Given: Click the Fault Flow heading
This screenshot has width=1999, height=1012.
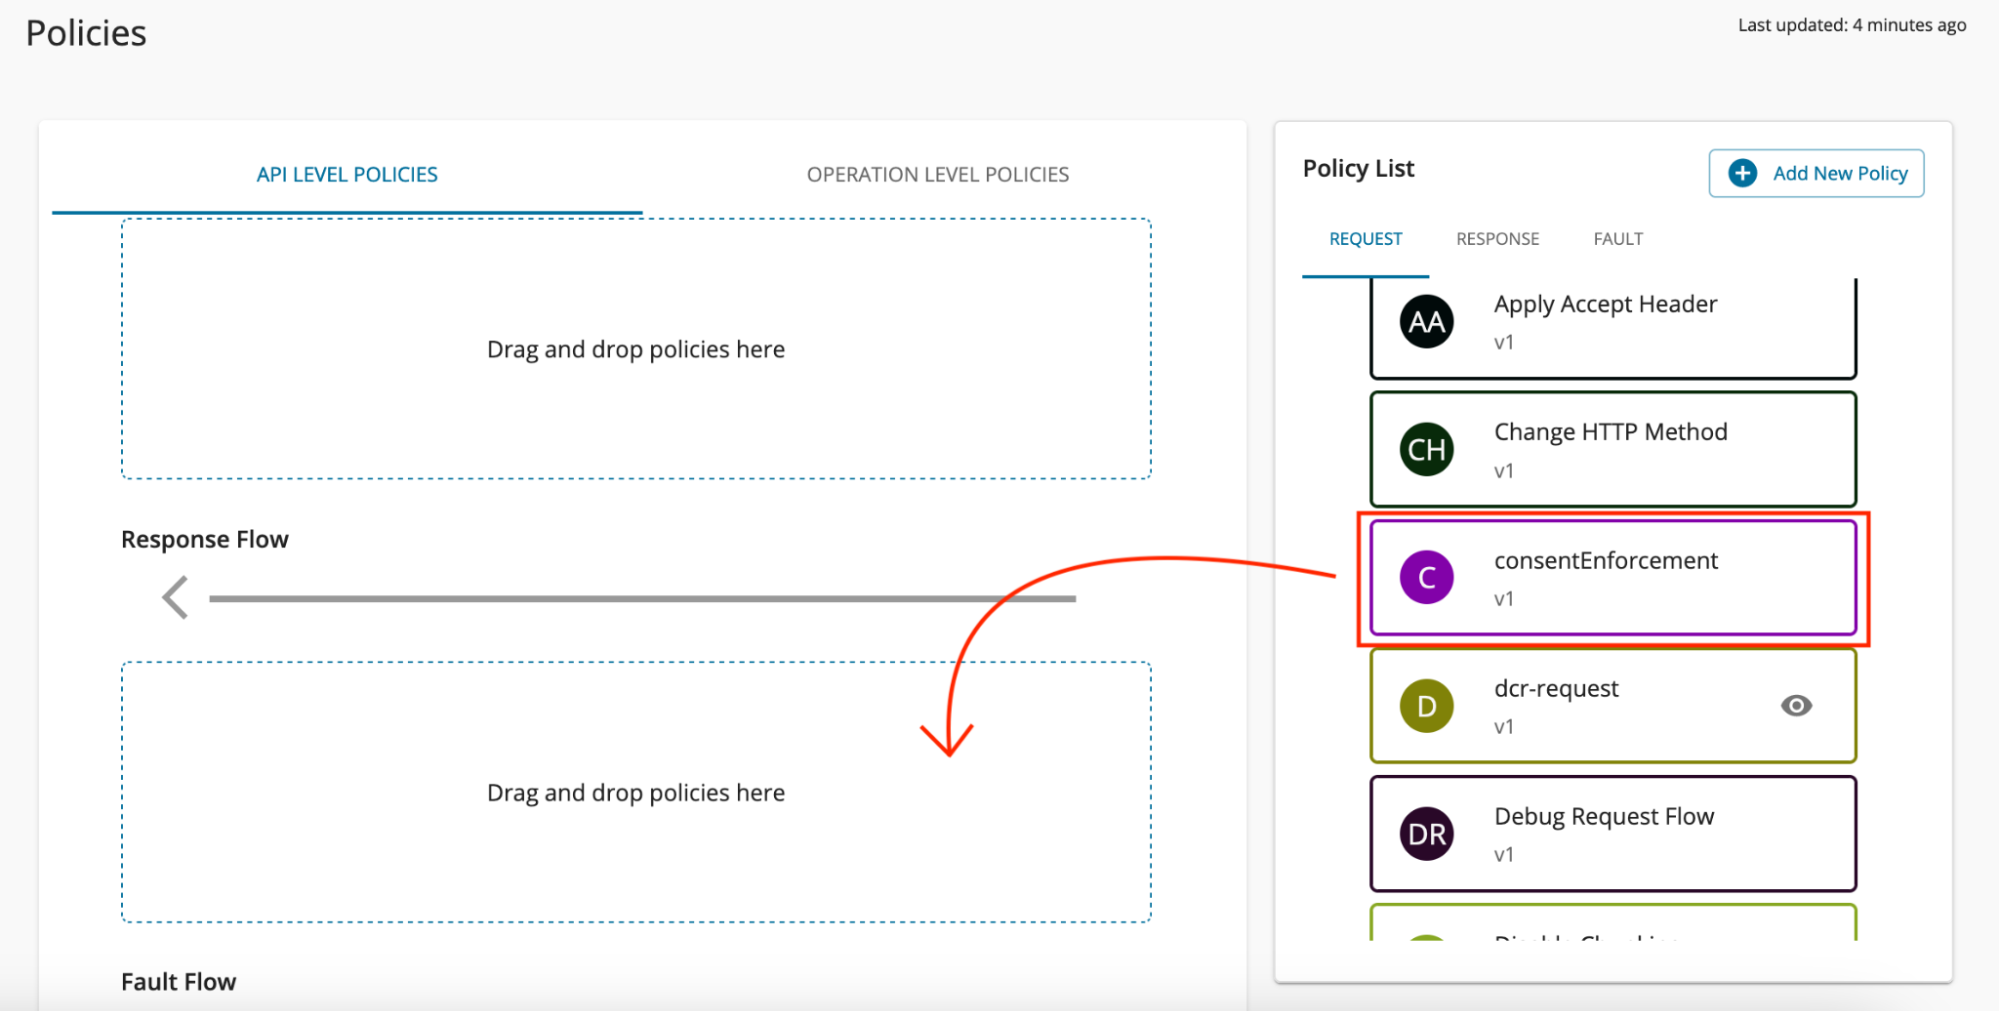Looking at the screenshot, I should pos(179,982).
